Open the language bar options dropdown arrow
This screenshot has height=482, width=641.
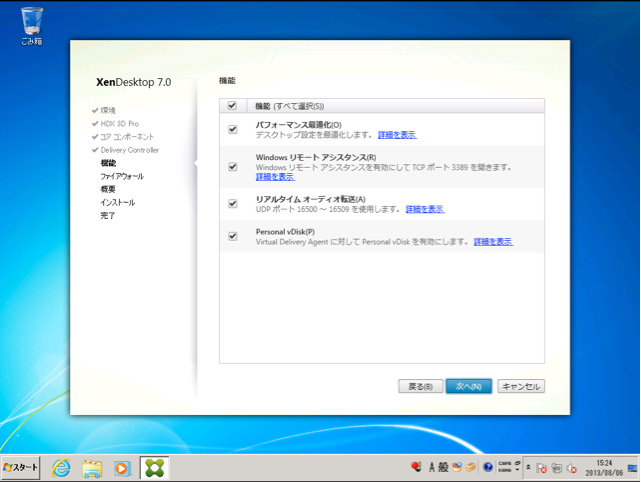518,470
